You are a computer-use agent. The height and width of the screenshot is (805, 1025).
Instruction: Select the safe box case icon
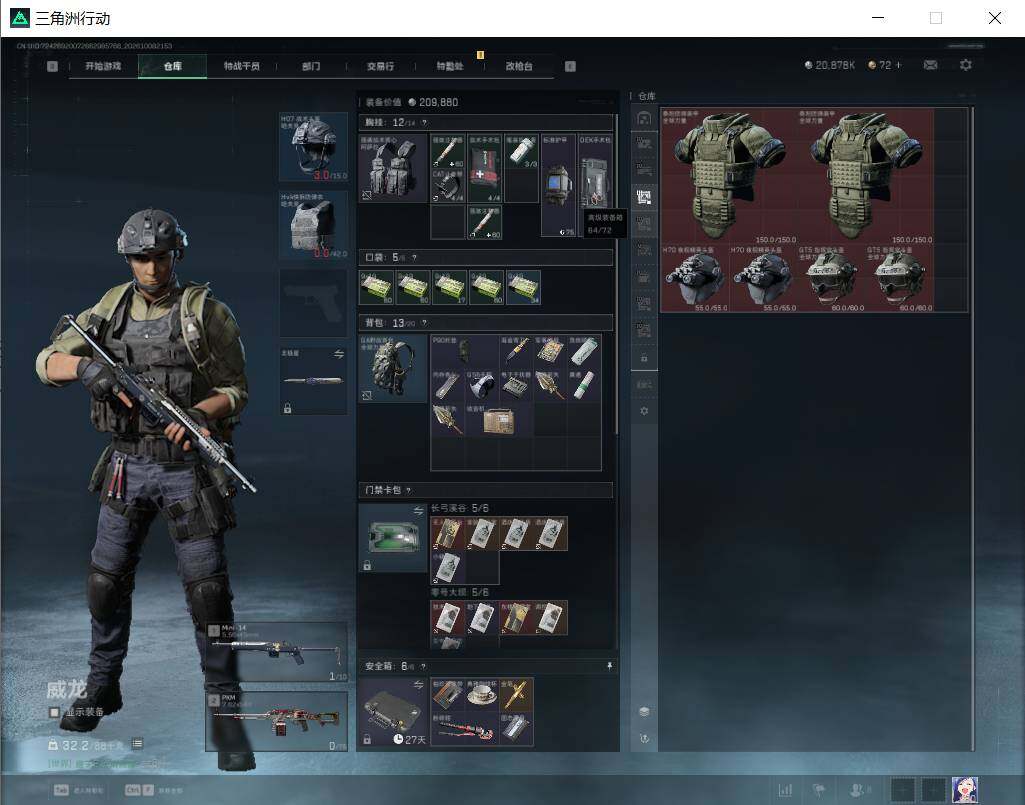click(392, 711)
